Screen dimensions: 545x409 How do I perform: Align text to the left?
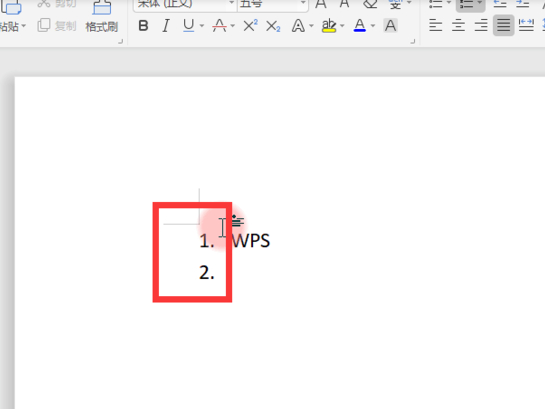pyautogui.click(x=436, y=26)
